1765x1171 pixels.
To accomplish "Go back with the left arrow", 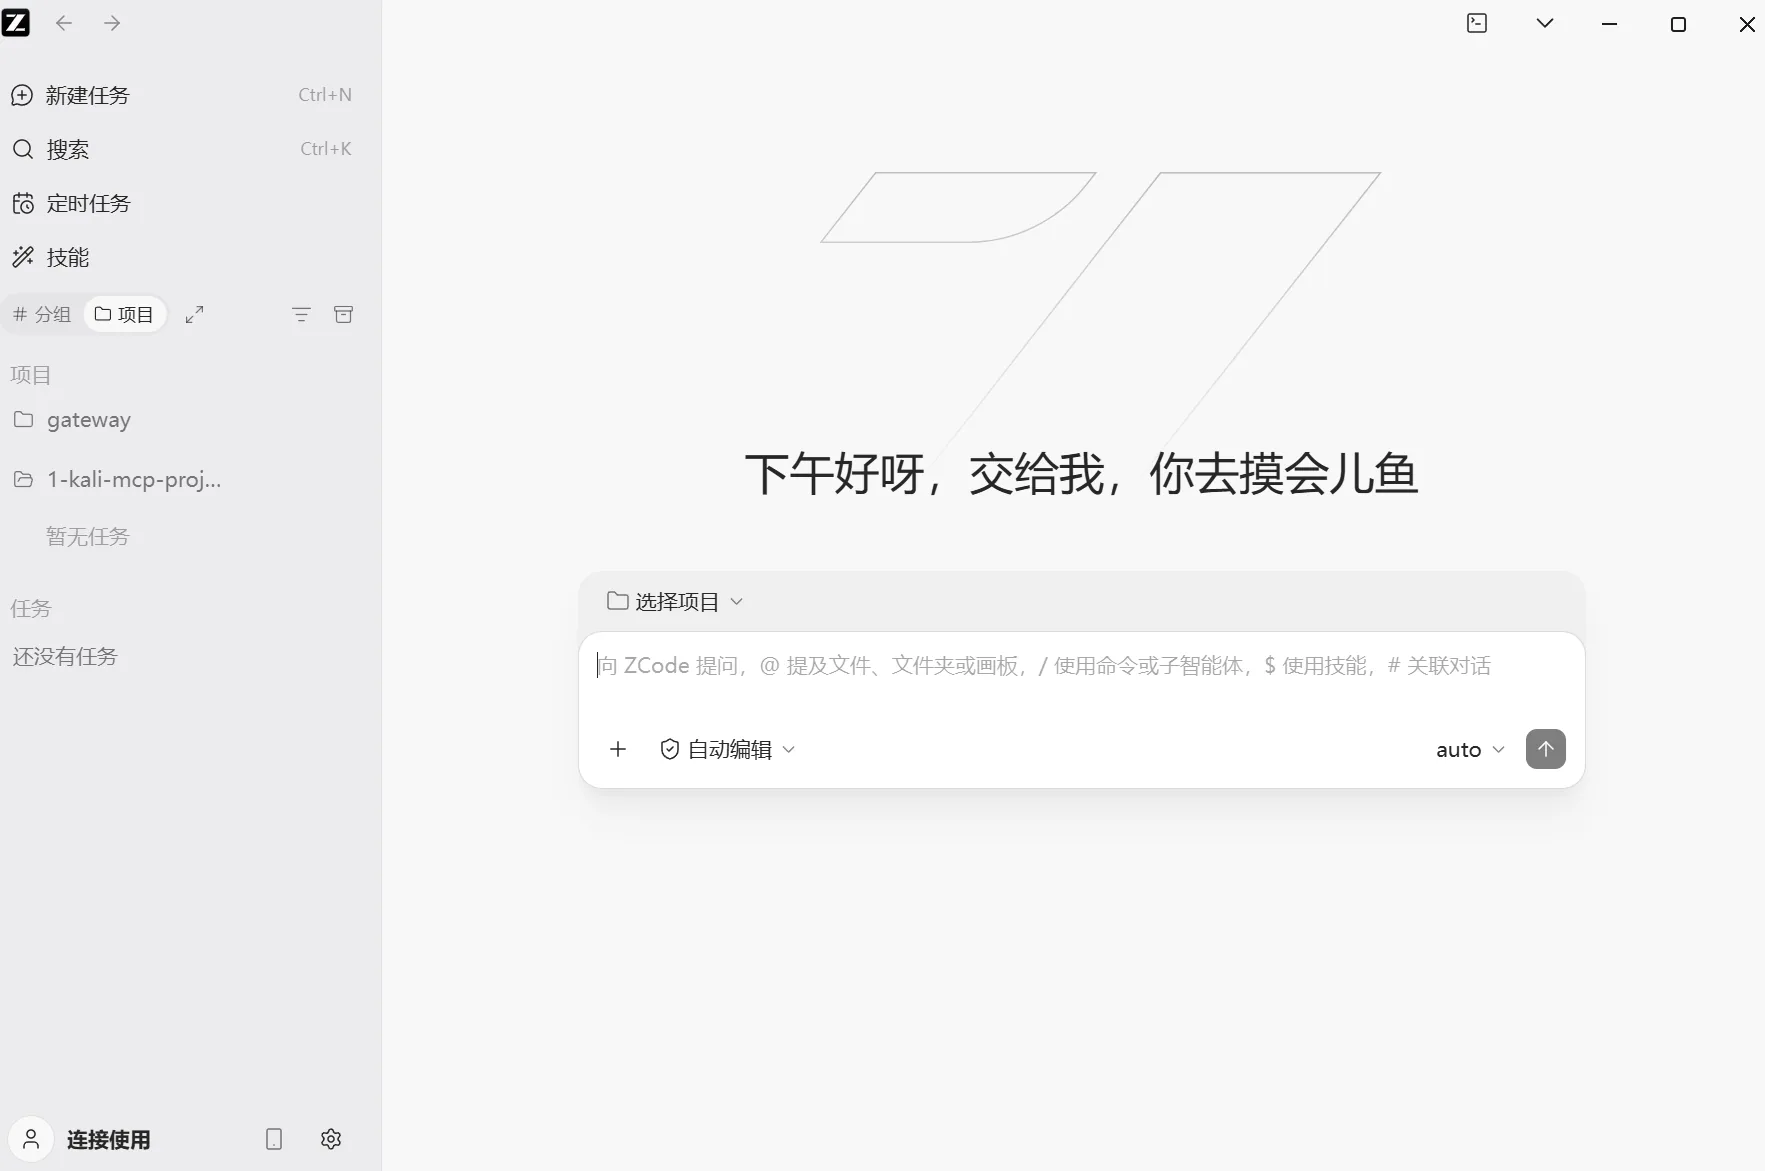I will 64,23.
